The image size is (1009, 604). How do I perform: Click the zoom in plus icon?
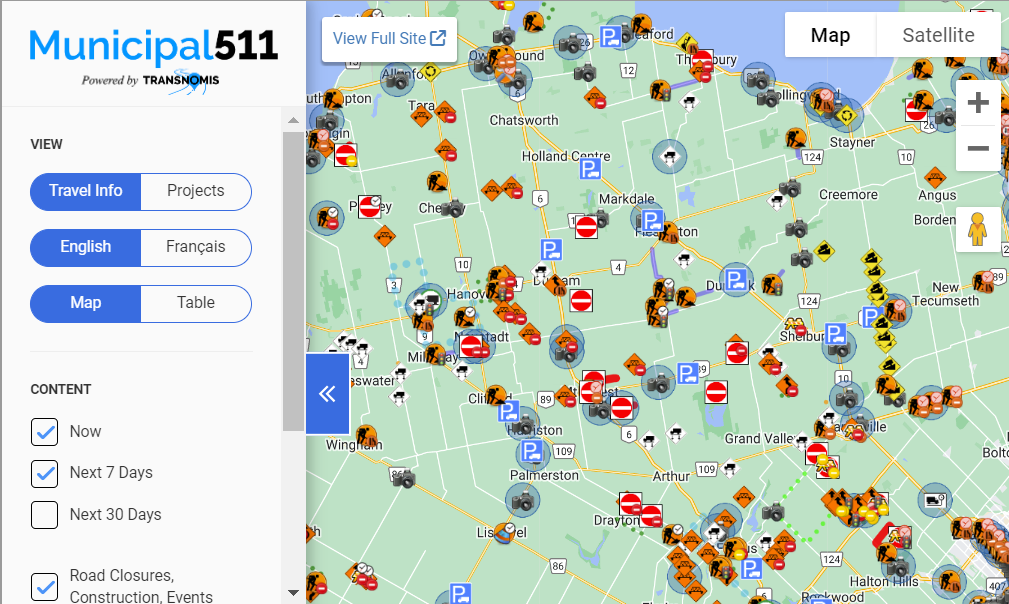(x=978, y=101)
